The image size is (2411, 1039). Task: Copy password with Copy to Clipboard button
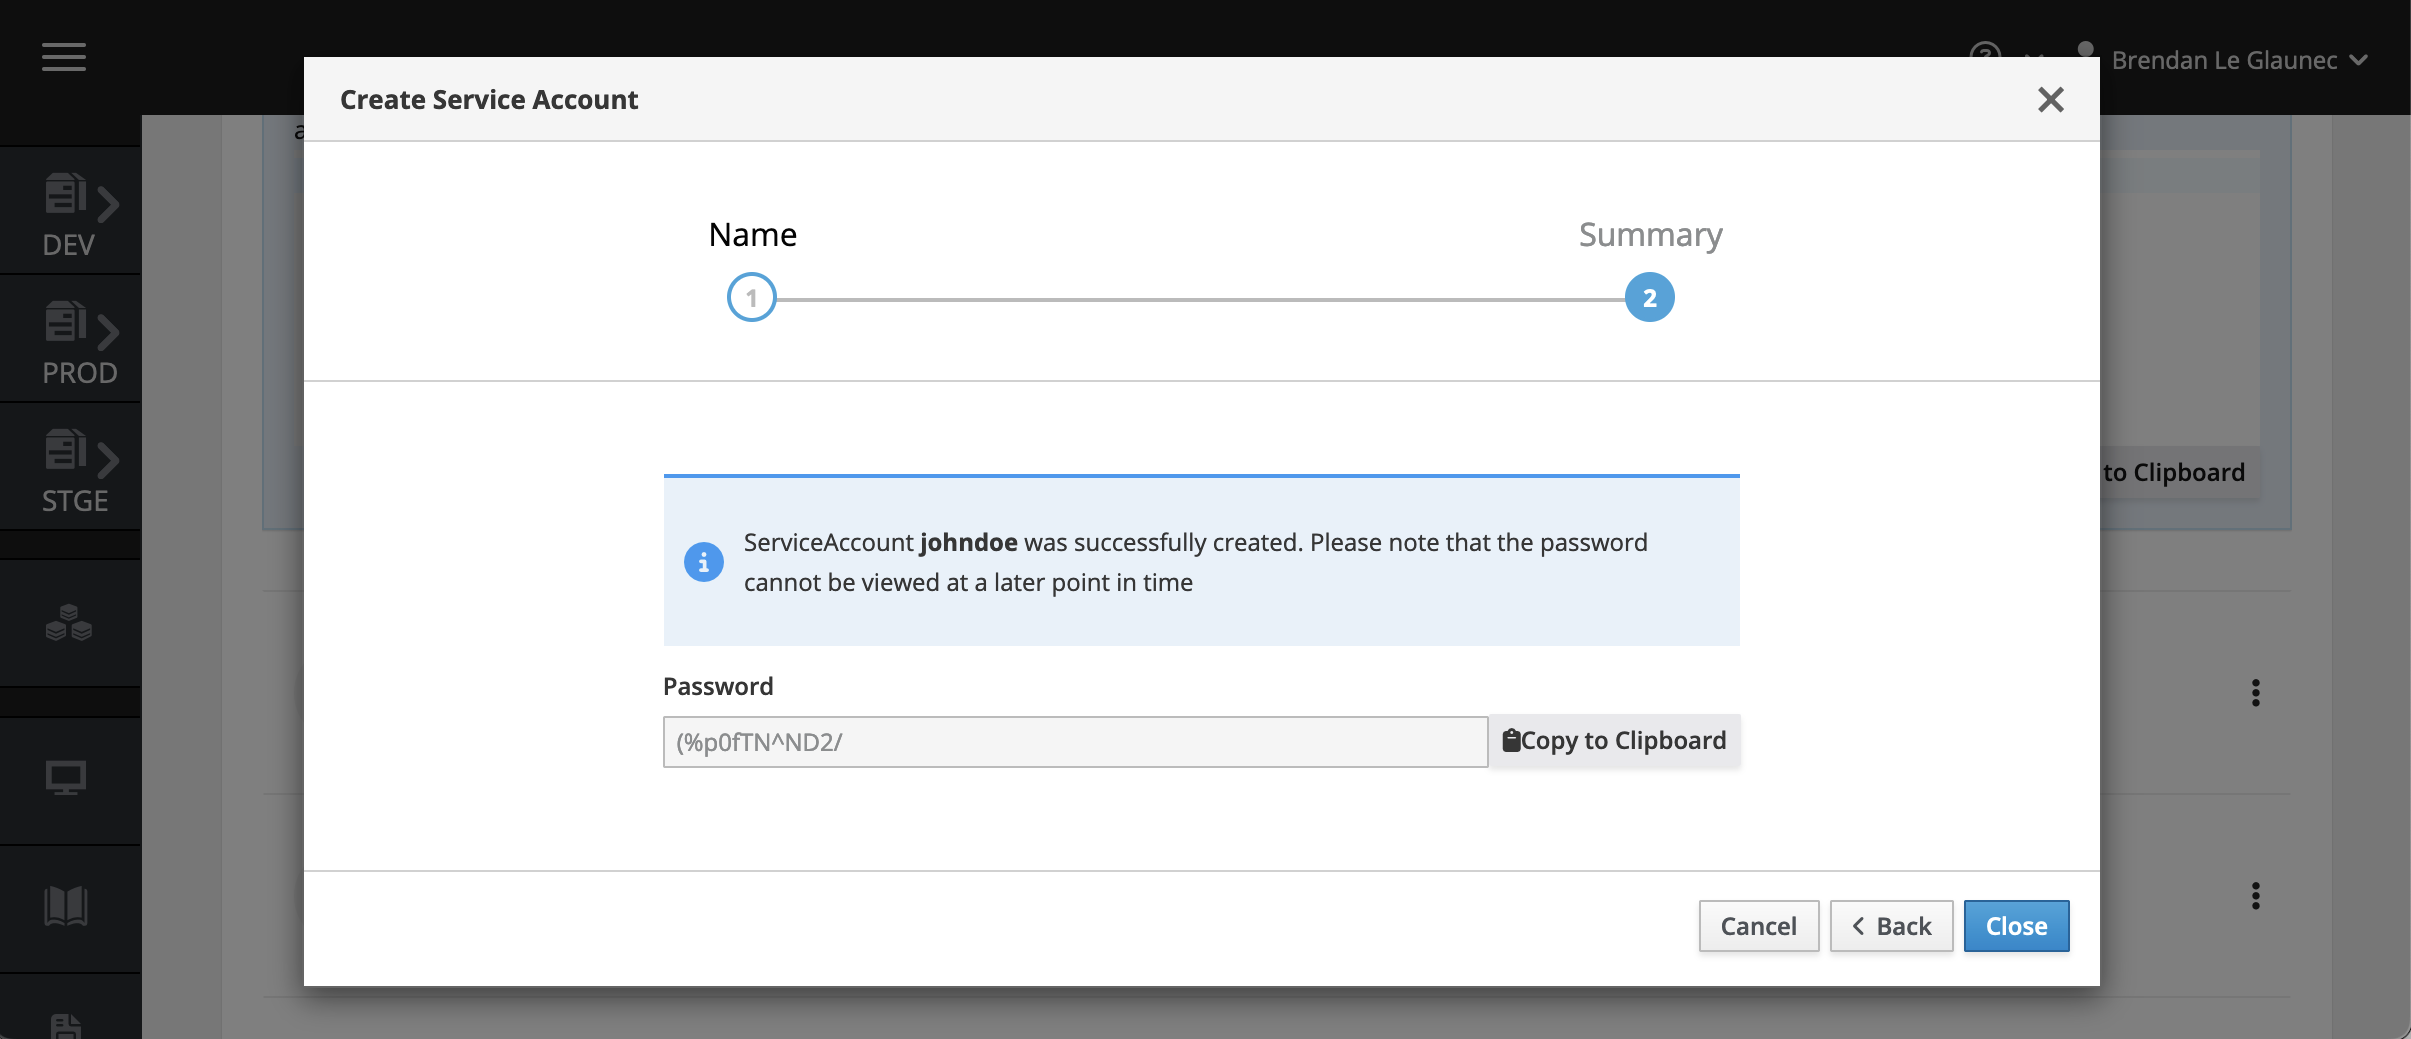(1615, 741)
